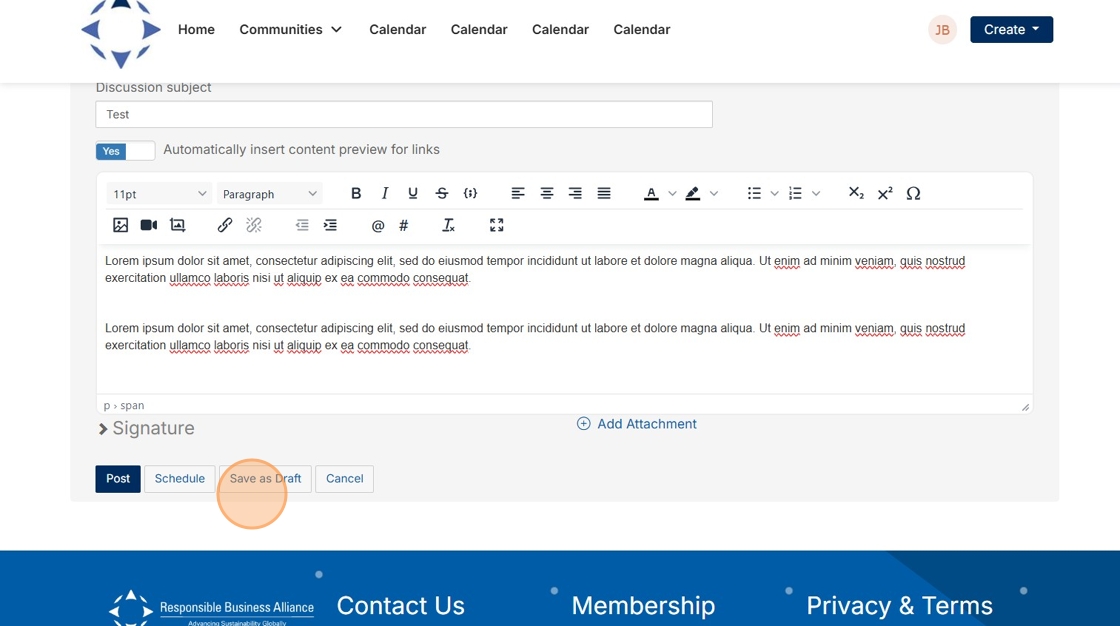Go to Home in navigation
1120x626 pixels.
coord(196,29)
